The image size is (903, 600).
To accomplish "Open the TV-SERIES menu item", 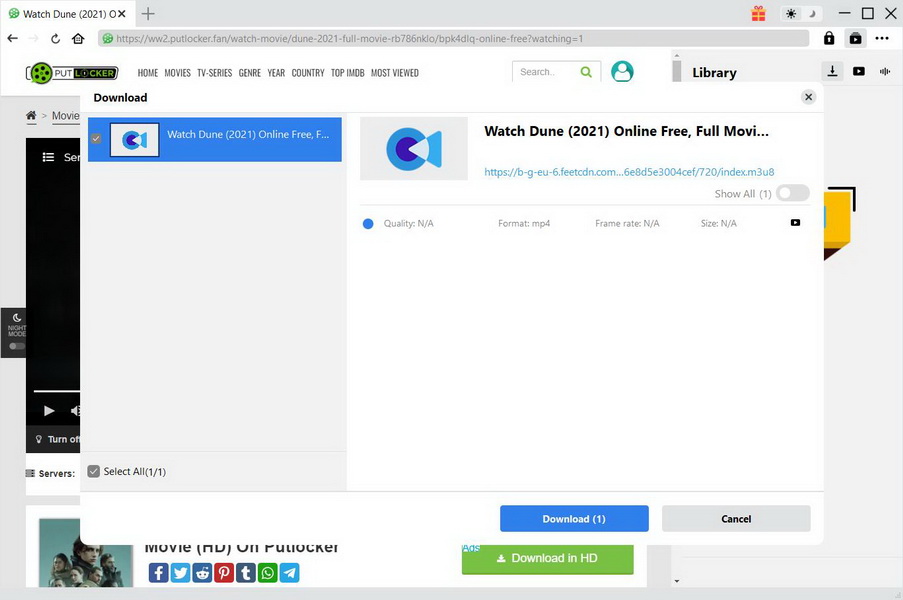I will pyautogui.click(x=214, y=73).
